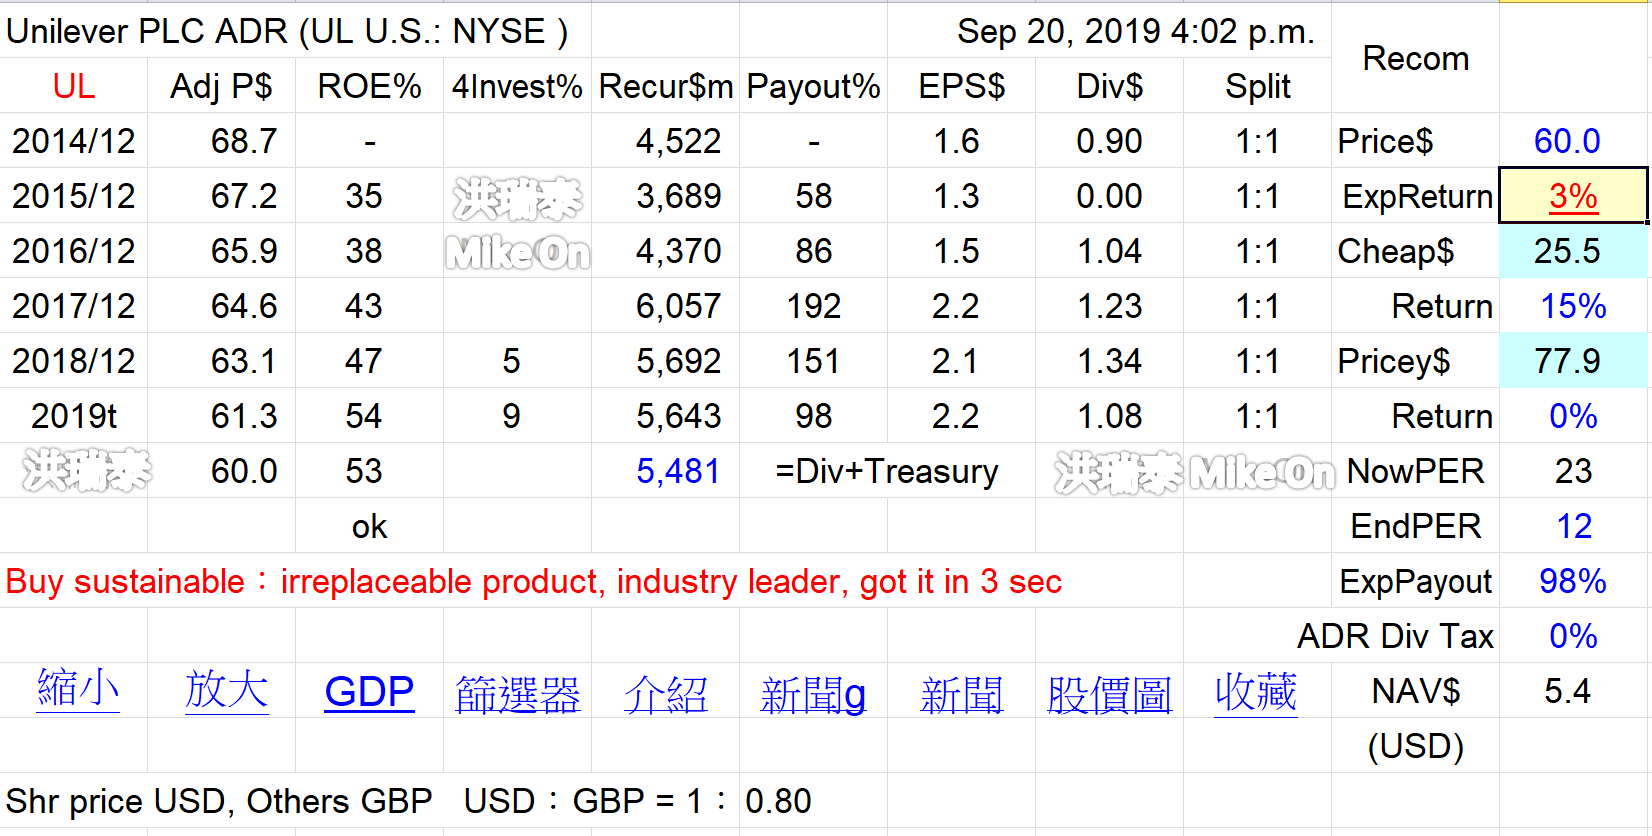Select the Div$ value 0.90

point(1109,141)
